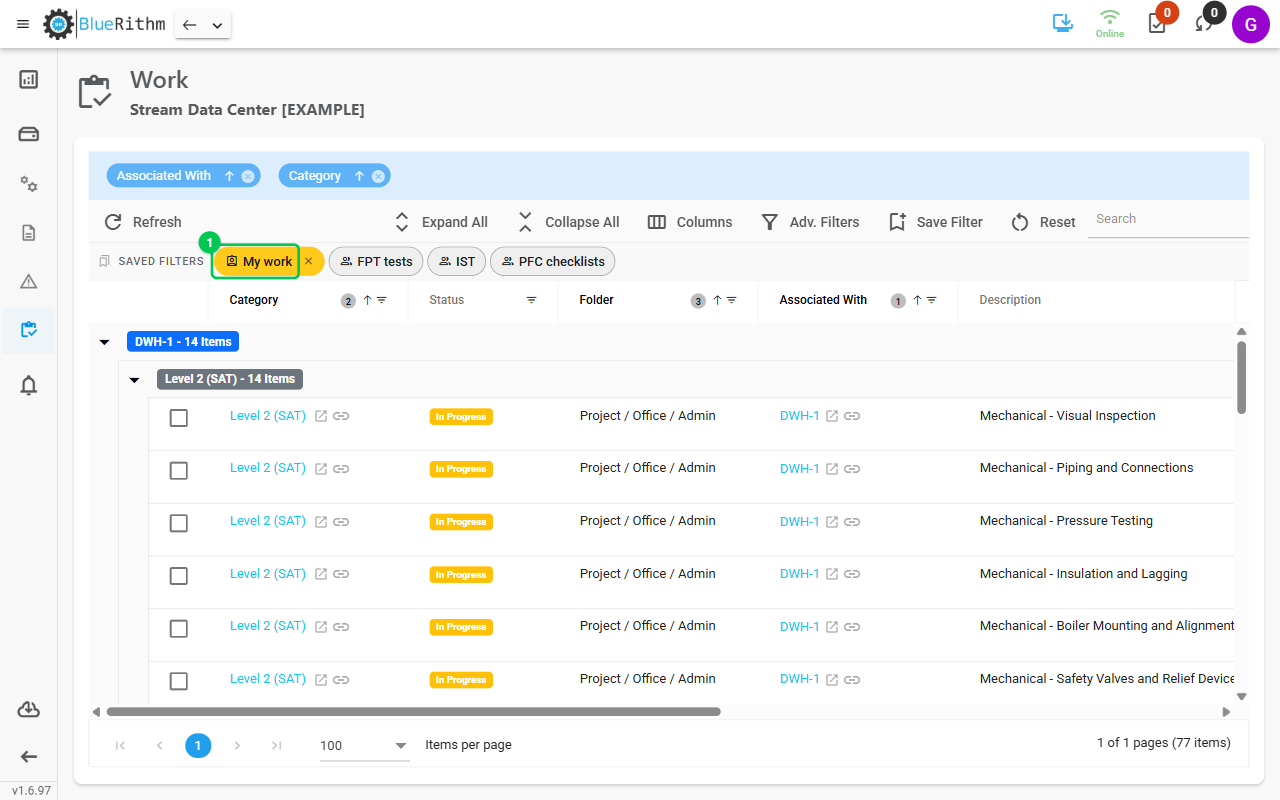Click the collapse sidebar left arrow
1280x800 pixels.
point(29,757)
